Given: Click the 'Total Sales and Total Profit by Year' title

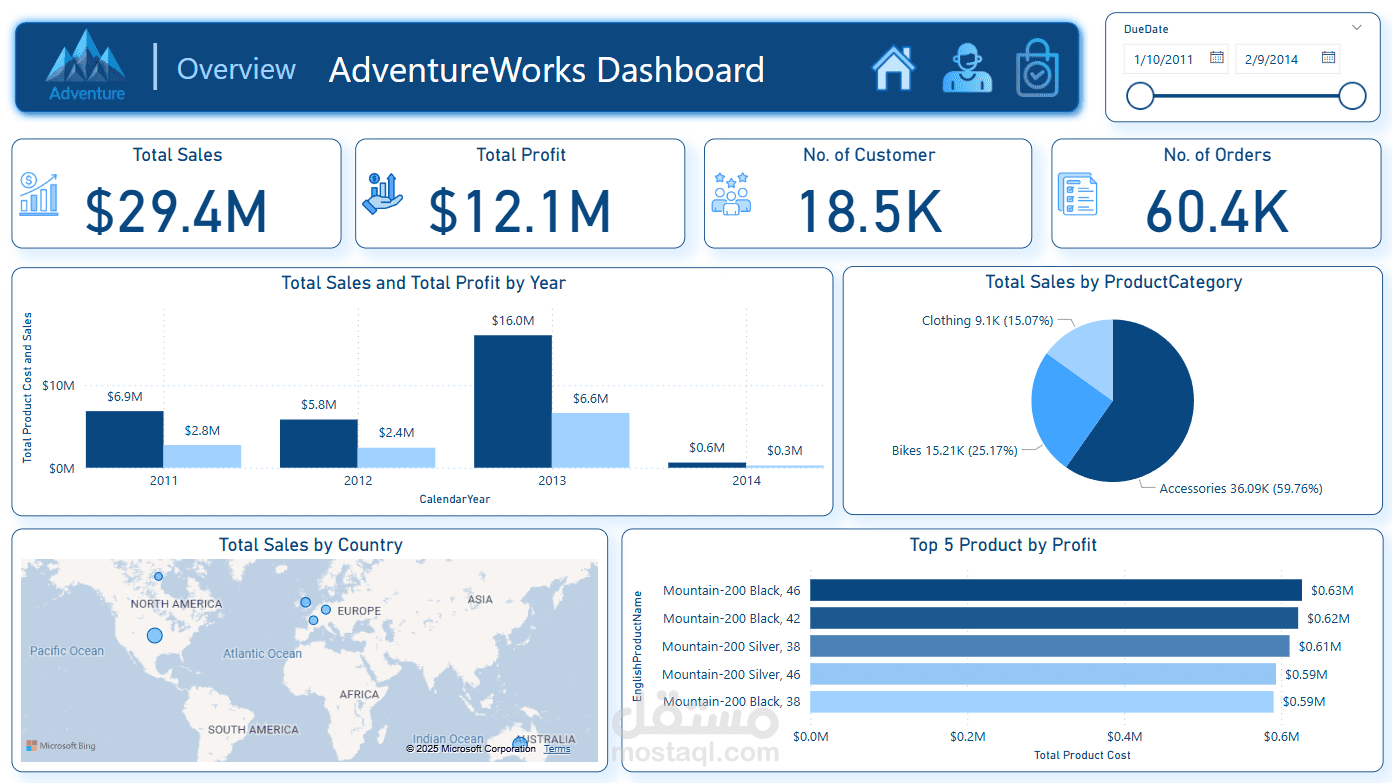Looking at the screenshot, I should pyautogui.click(x=424, y=283).
